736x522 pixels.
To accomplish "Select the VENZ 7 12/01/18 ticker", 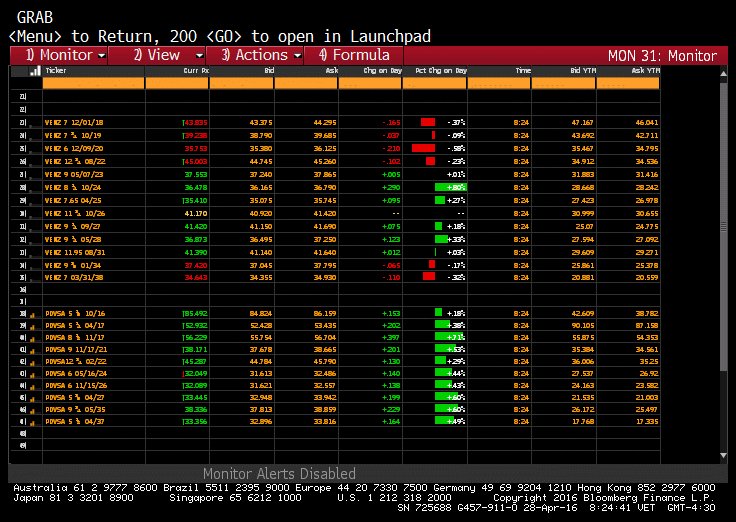I will (74, 123).
